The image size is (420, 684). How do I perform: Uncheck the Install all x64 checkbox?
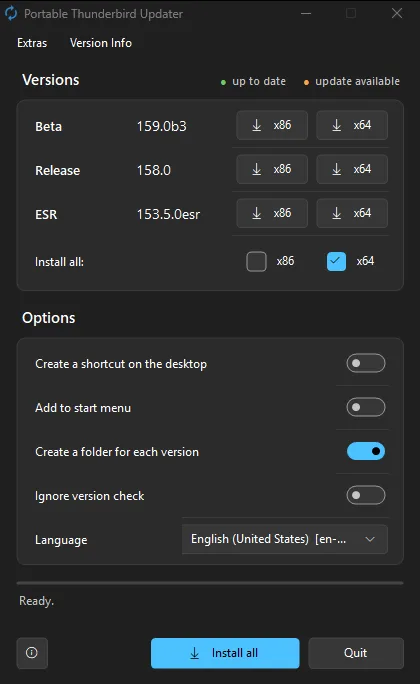336,261
